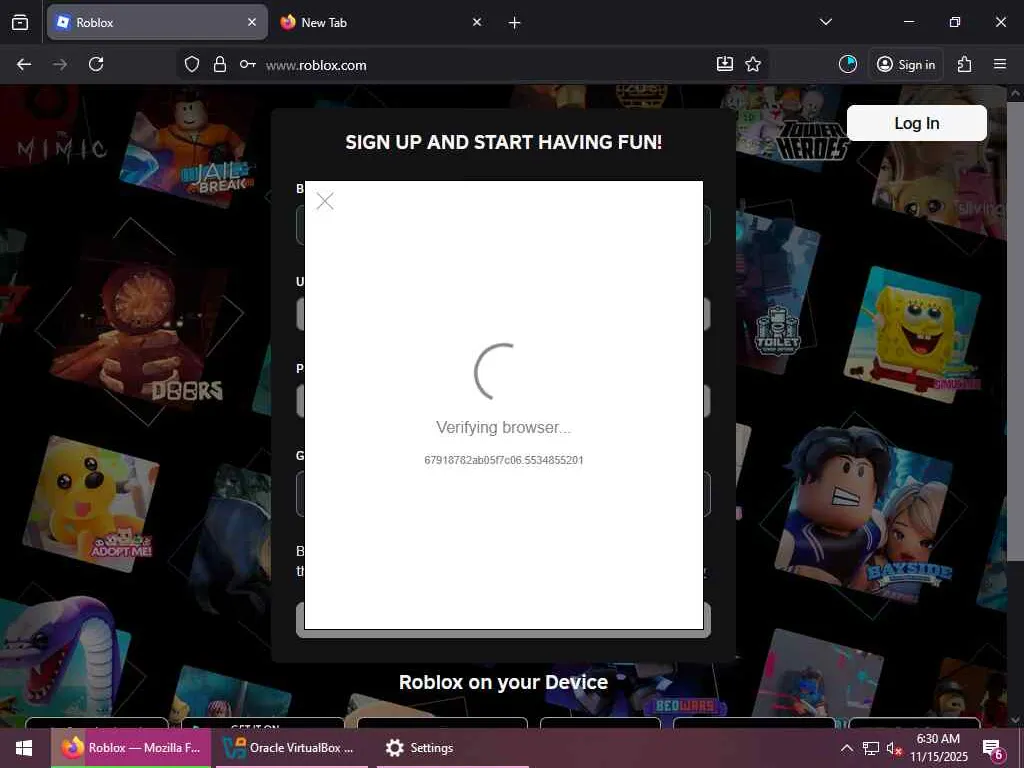
Task: Go back with the left arrow
Action: (x=24, y=64)
